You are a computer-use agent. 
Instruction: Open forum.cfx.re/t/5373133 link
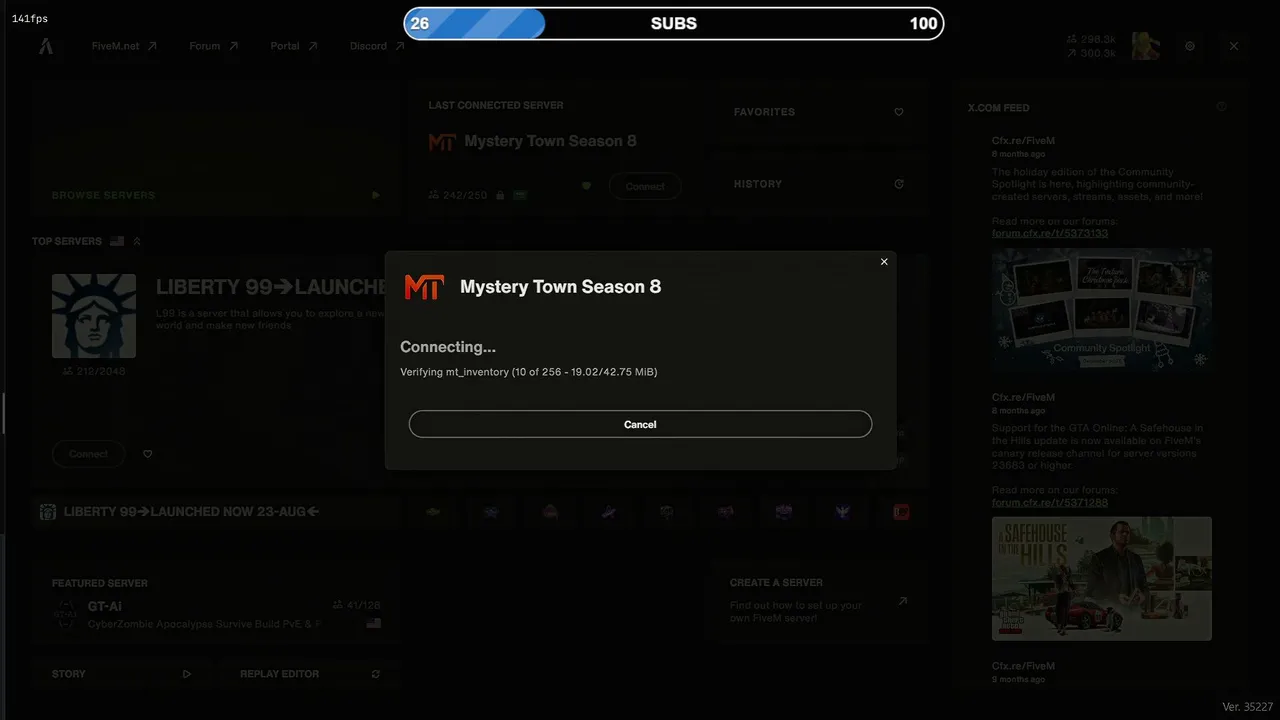click(x=1050, y=233)
